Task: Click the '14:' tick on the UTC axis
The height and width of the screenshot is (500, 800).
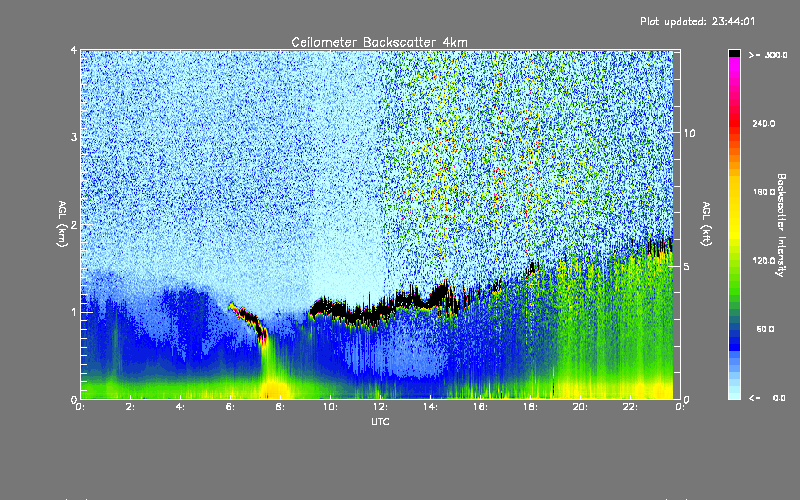Action: pyautogui.click(x=430, y=407)
